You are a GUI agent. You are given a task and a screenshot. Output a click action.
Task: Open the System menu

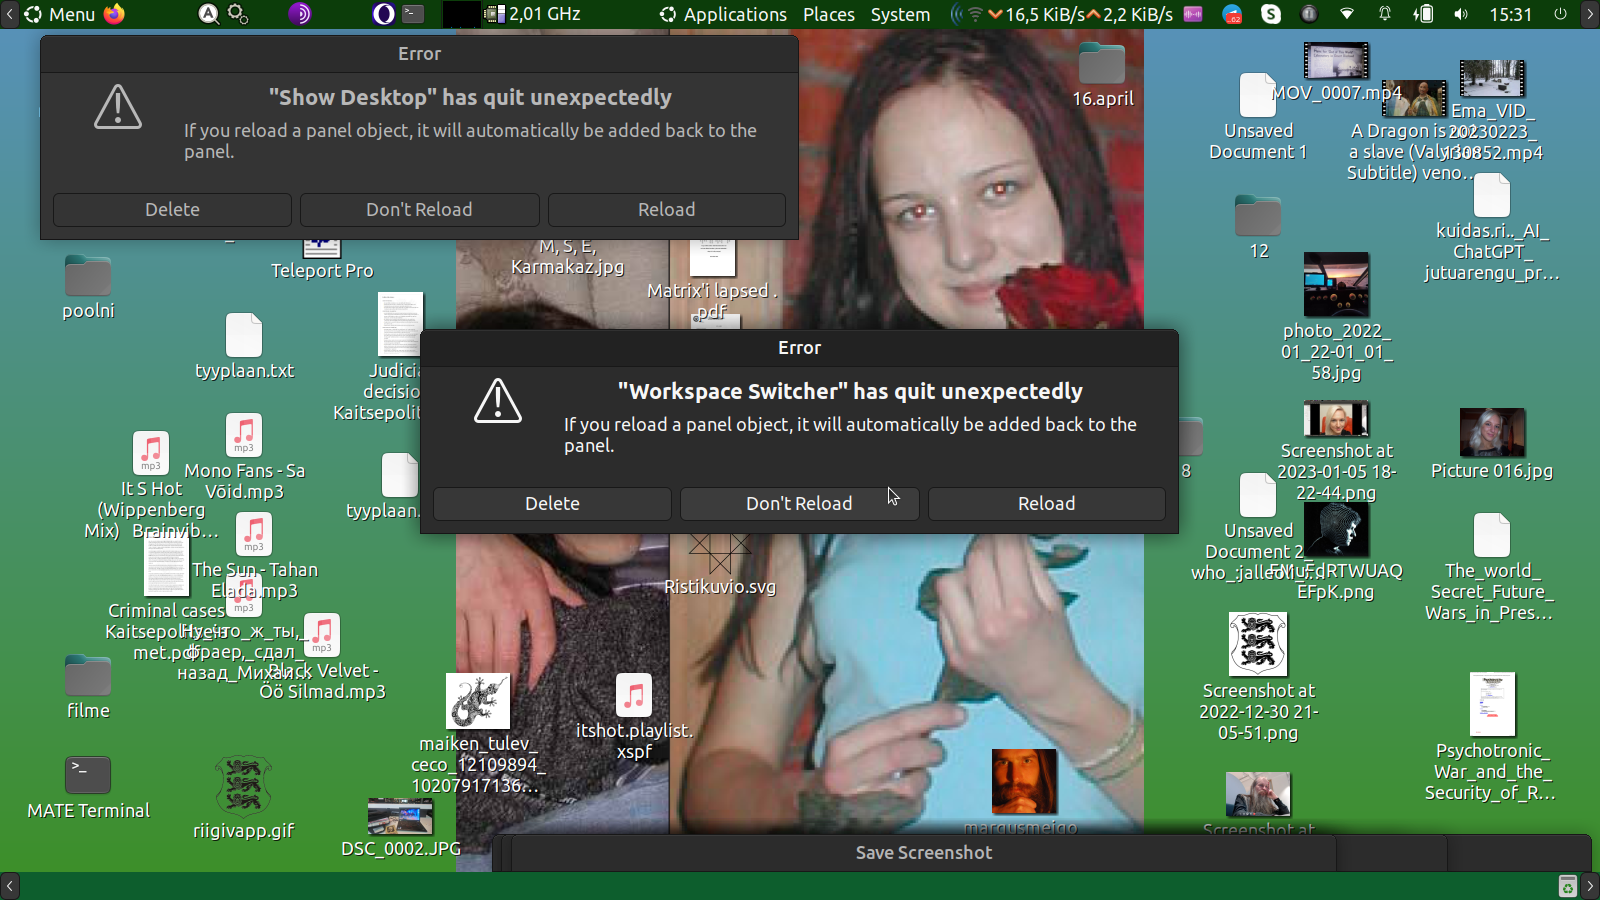tap(900, 14)
